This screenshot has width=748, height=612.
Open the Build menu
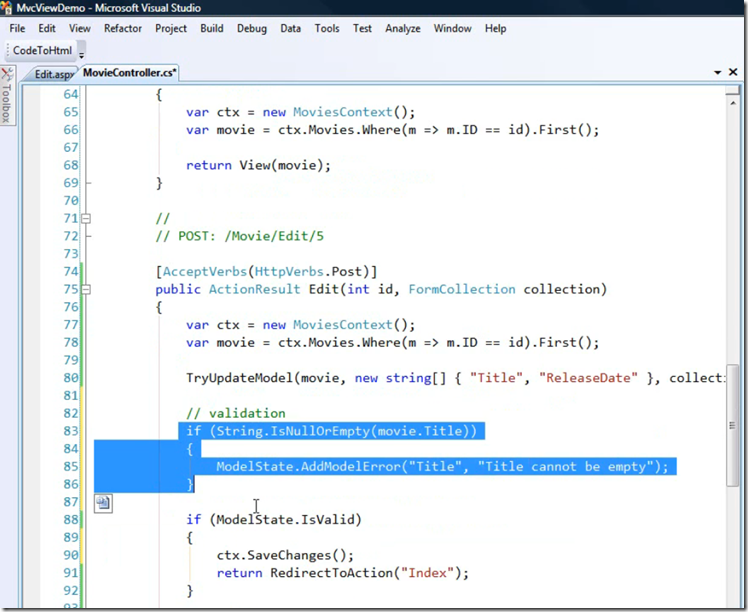tap(212, 29)
